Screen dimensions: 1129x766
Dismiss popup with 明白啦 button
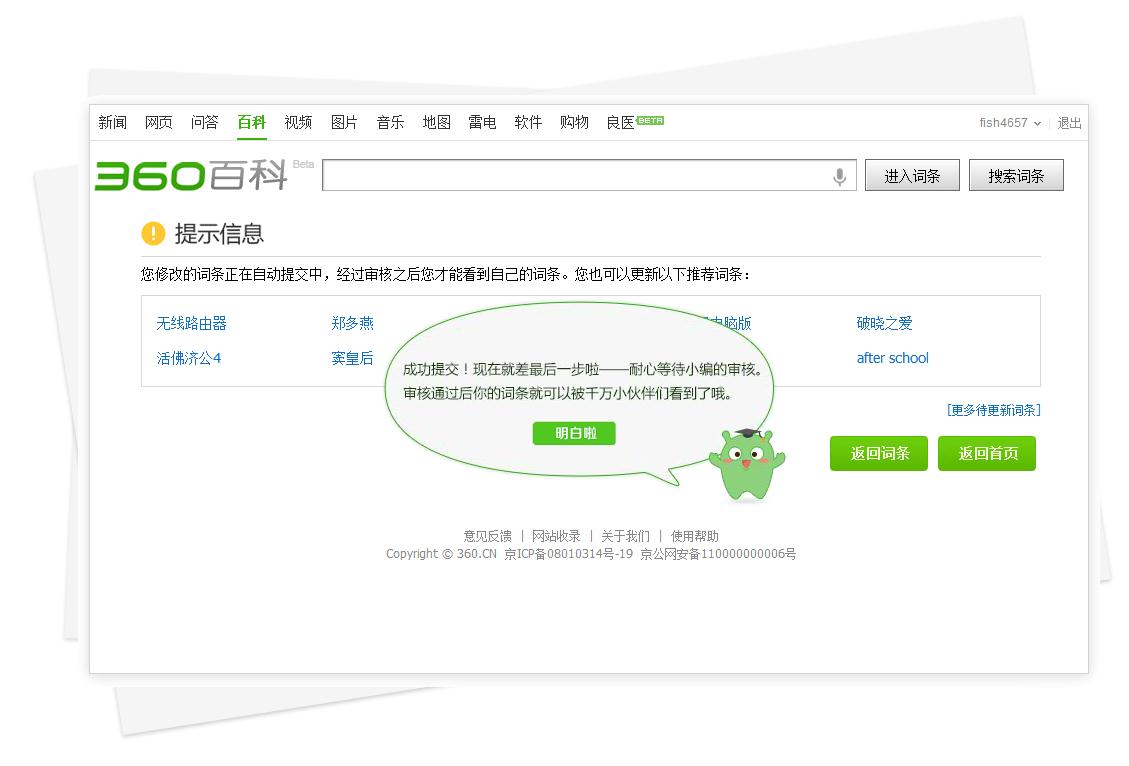tap(575, 433)
